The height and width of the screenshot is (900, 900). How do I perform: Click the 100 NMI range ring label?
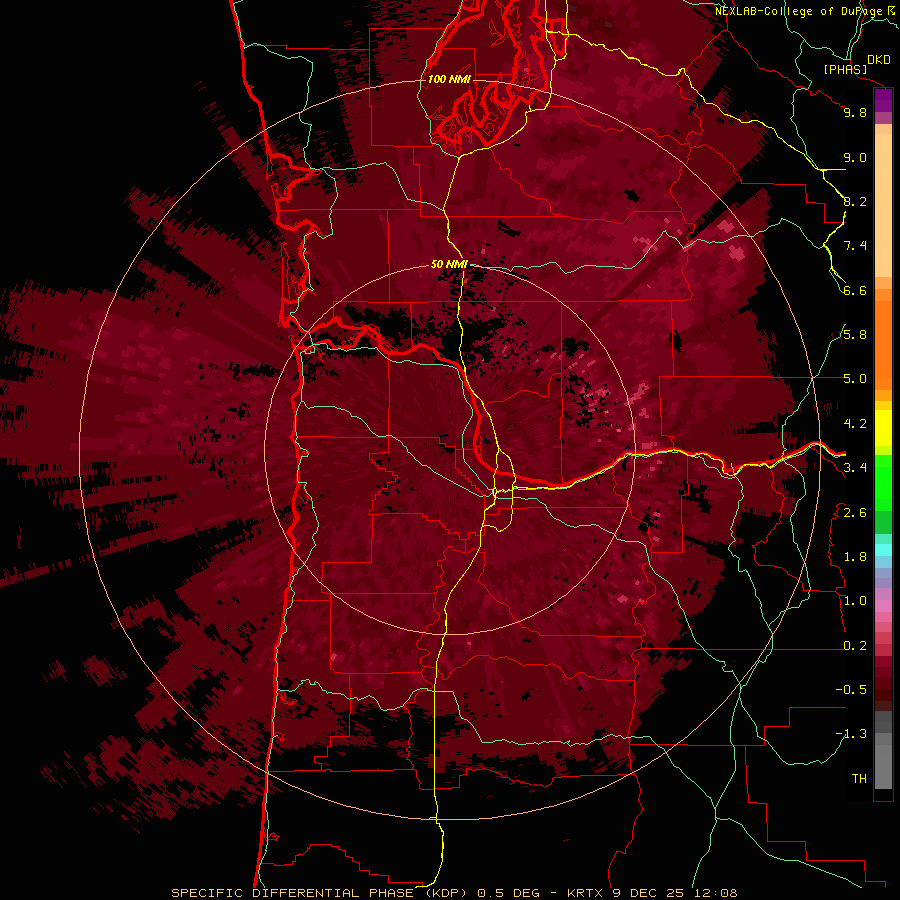(x=449, y=79)
